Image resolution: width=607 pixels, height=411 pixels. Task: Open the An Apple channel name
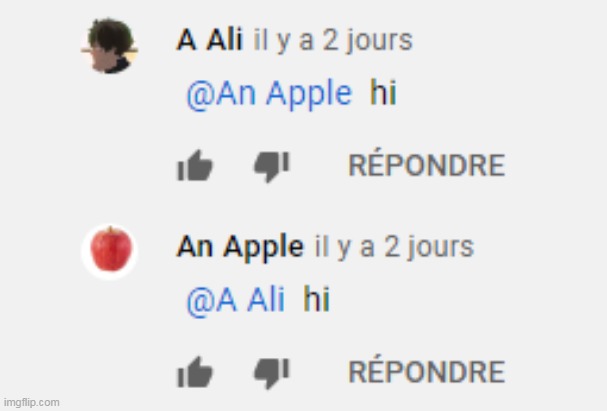click(x=240, y=247)
